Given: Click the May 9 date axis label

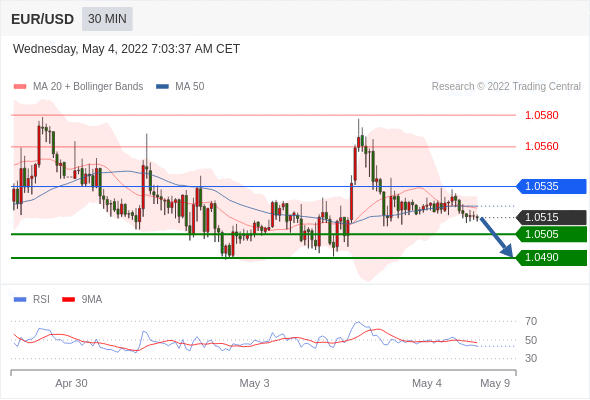Looking at the screenshot, I should click(495, 383).
